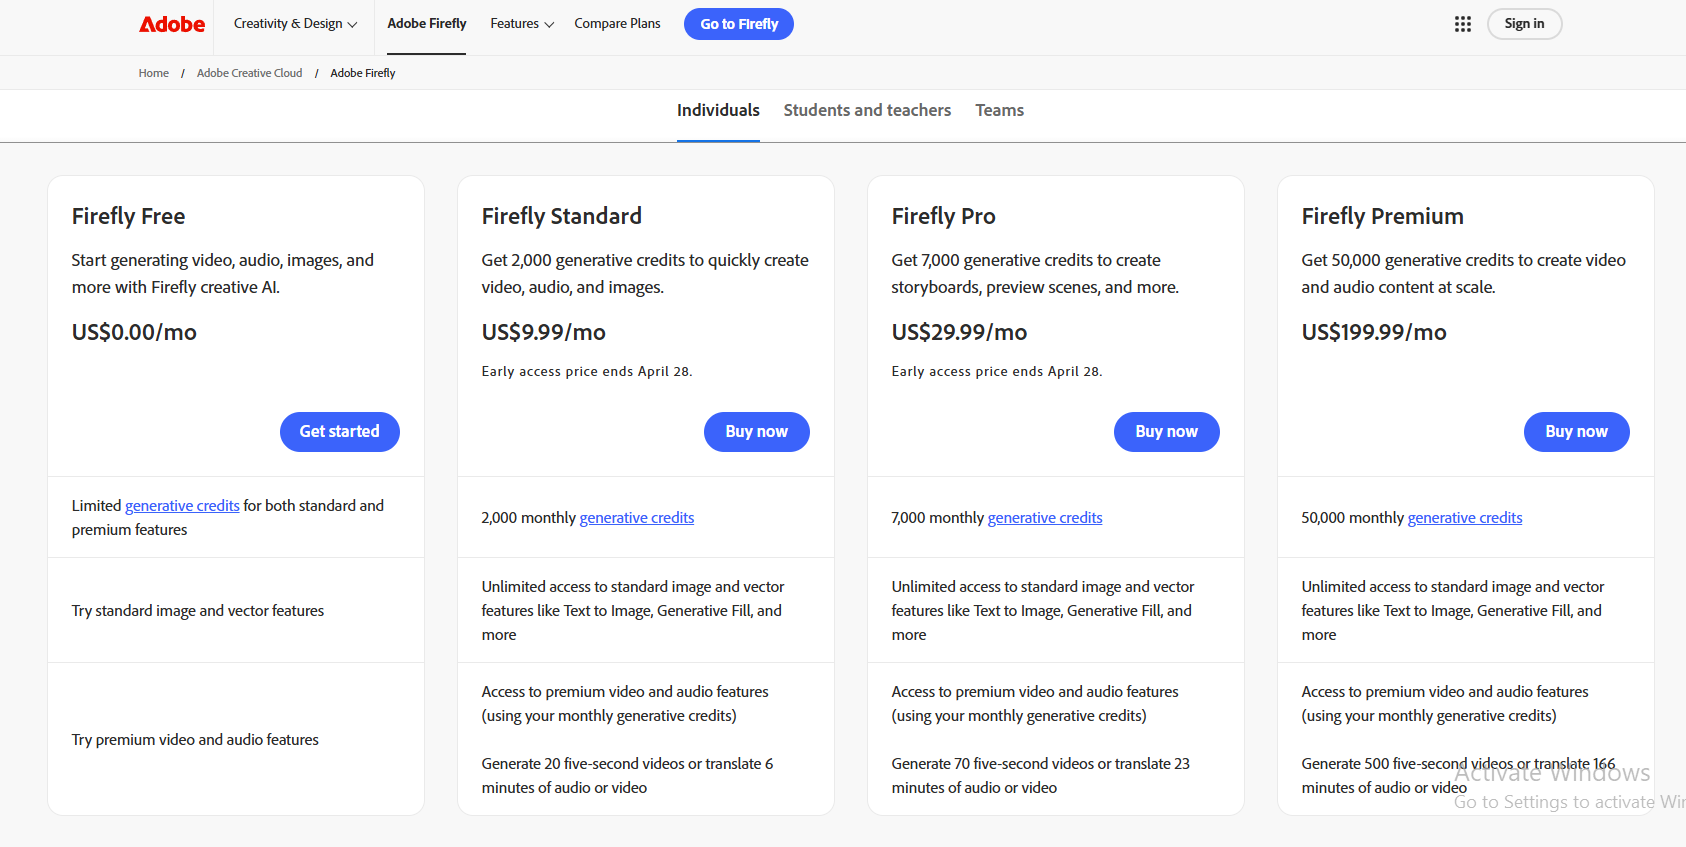The width and height of the screenshot is (1686, 847).
Task: Click the Firefly Standard heading
Action: tap(562, 216)
